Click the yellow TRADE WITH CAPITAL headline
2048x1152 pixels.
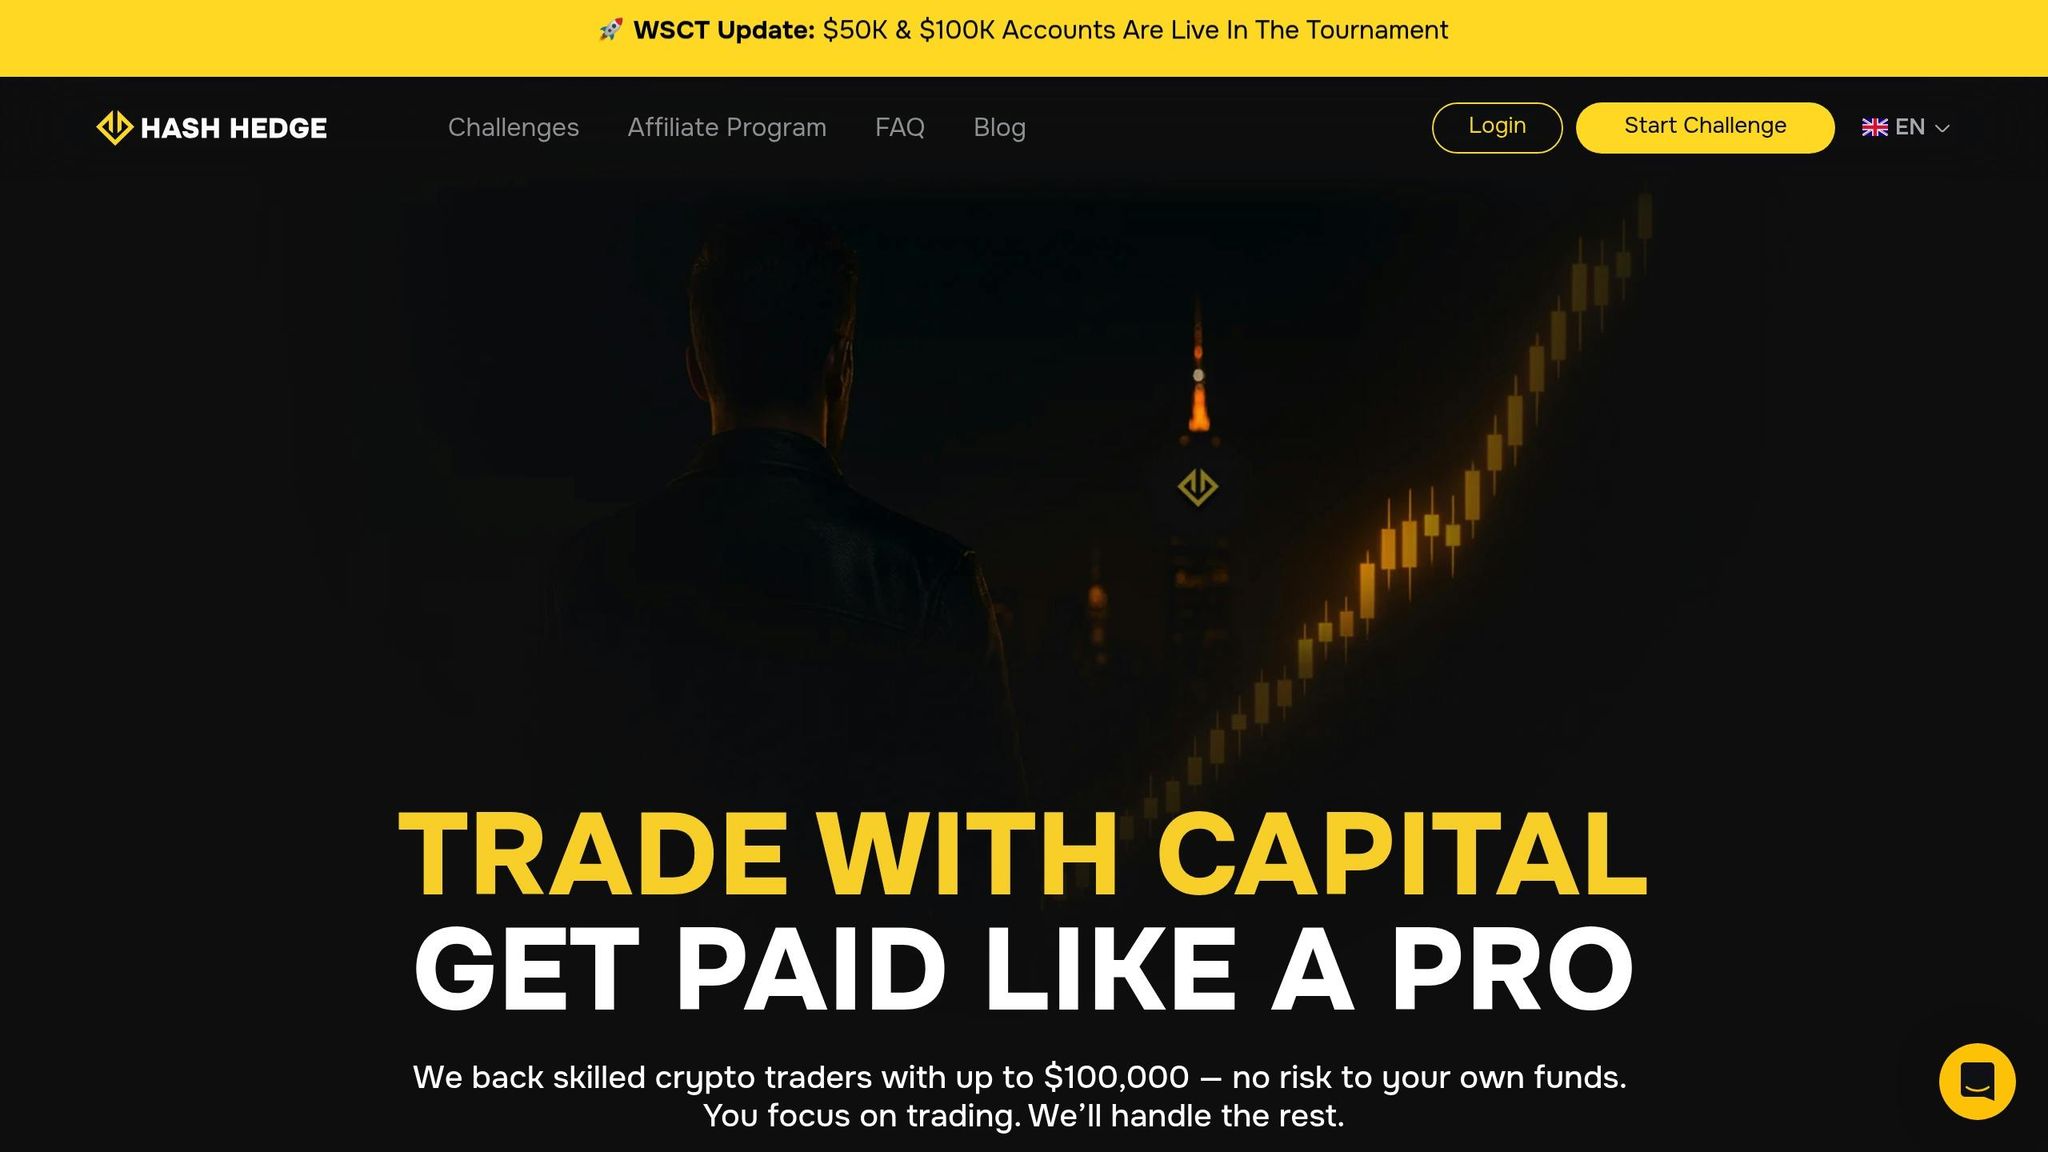point(1022,853)
